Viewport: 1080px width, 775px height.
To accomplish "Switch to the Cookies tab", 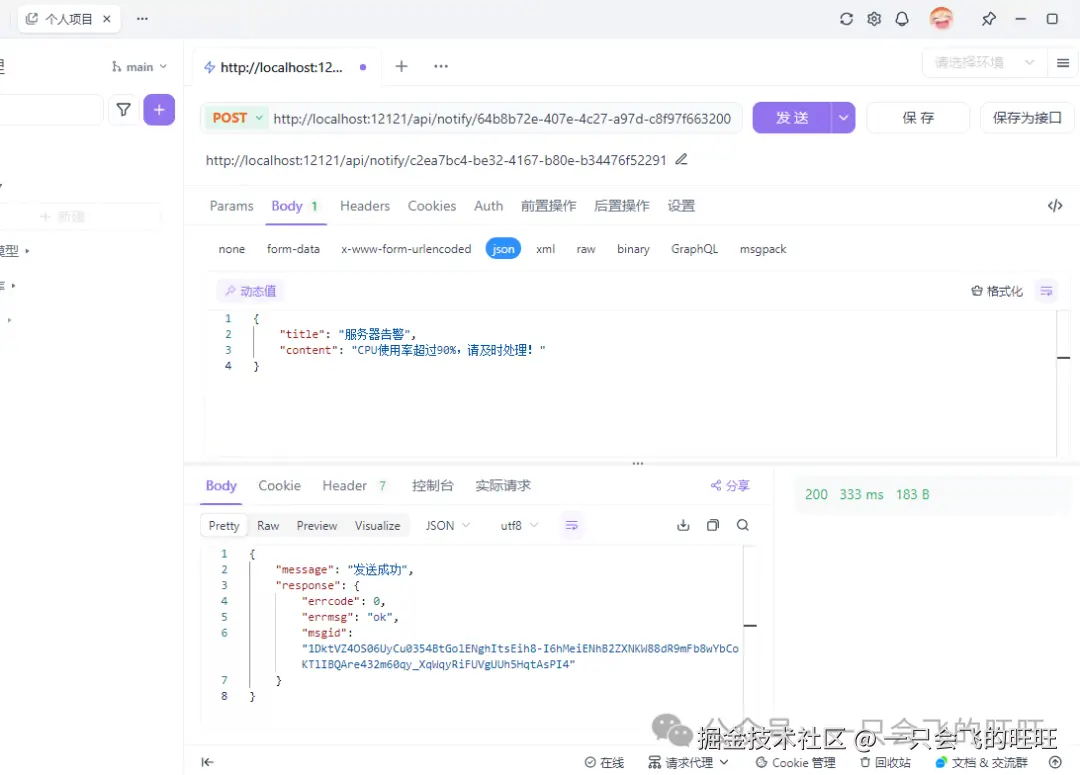I will point(432,206).
